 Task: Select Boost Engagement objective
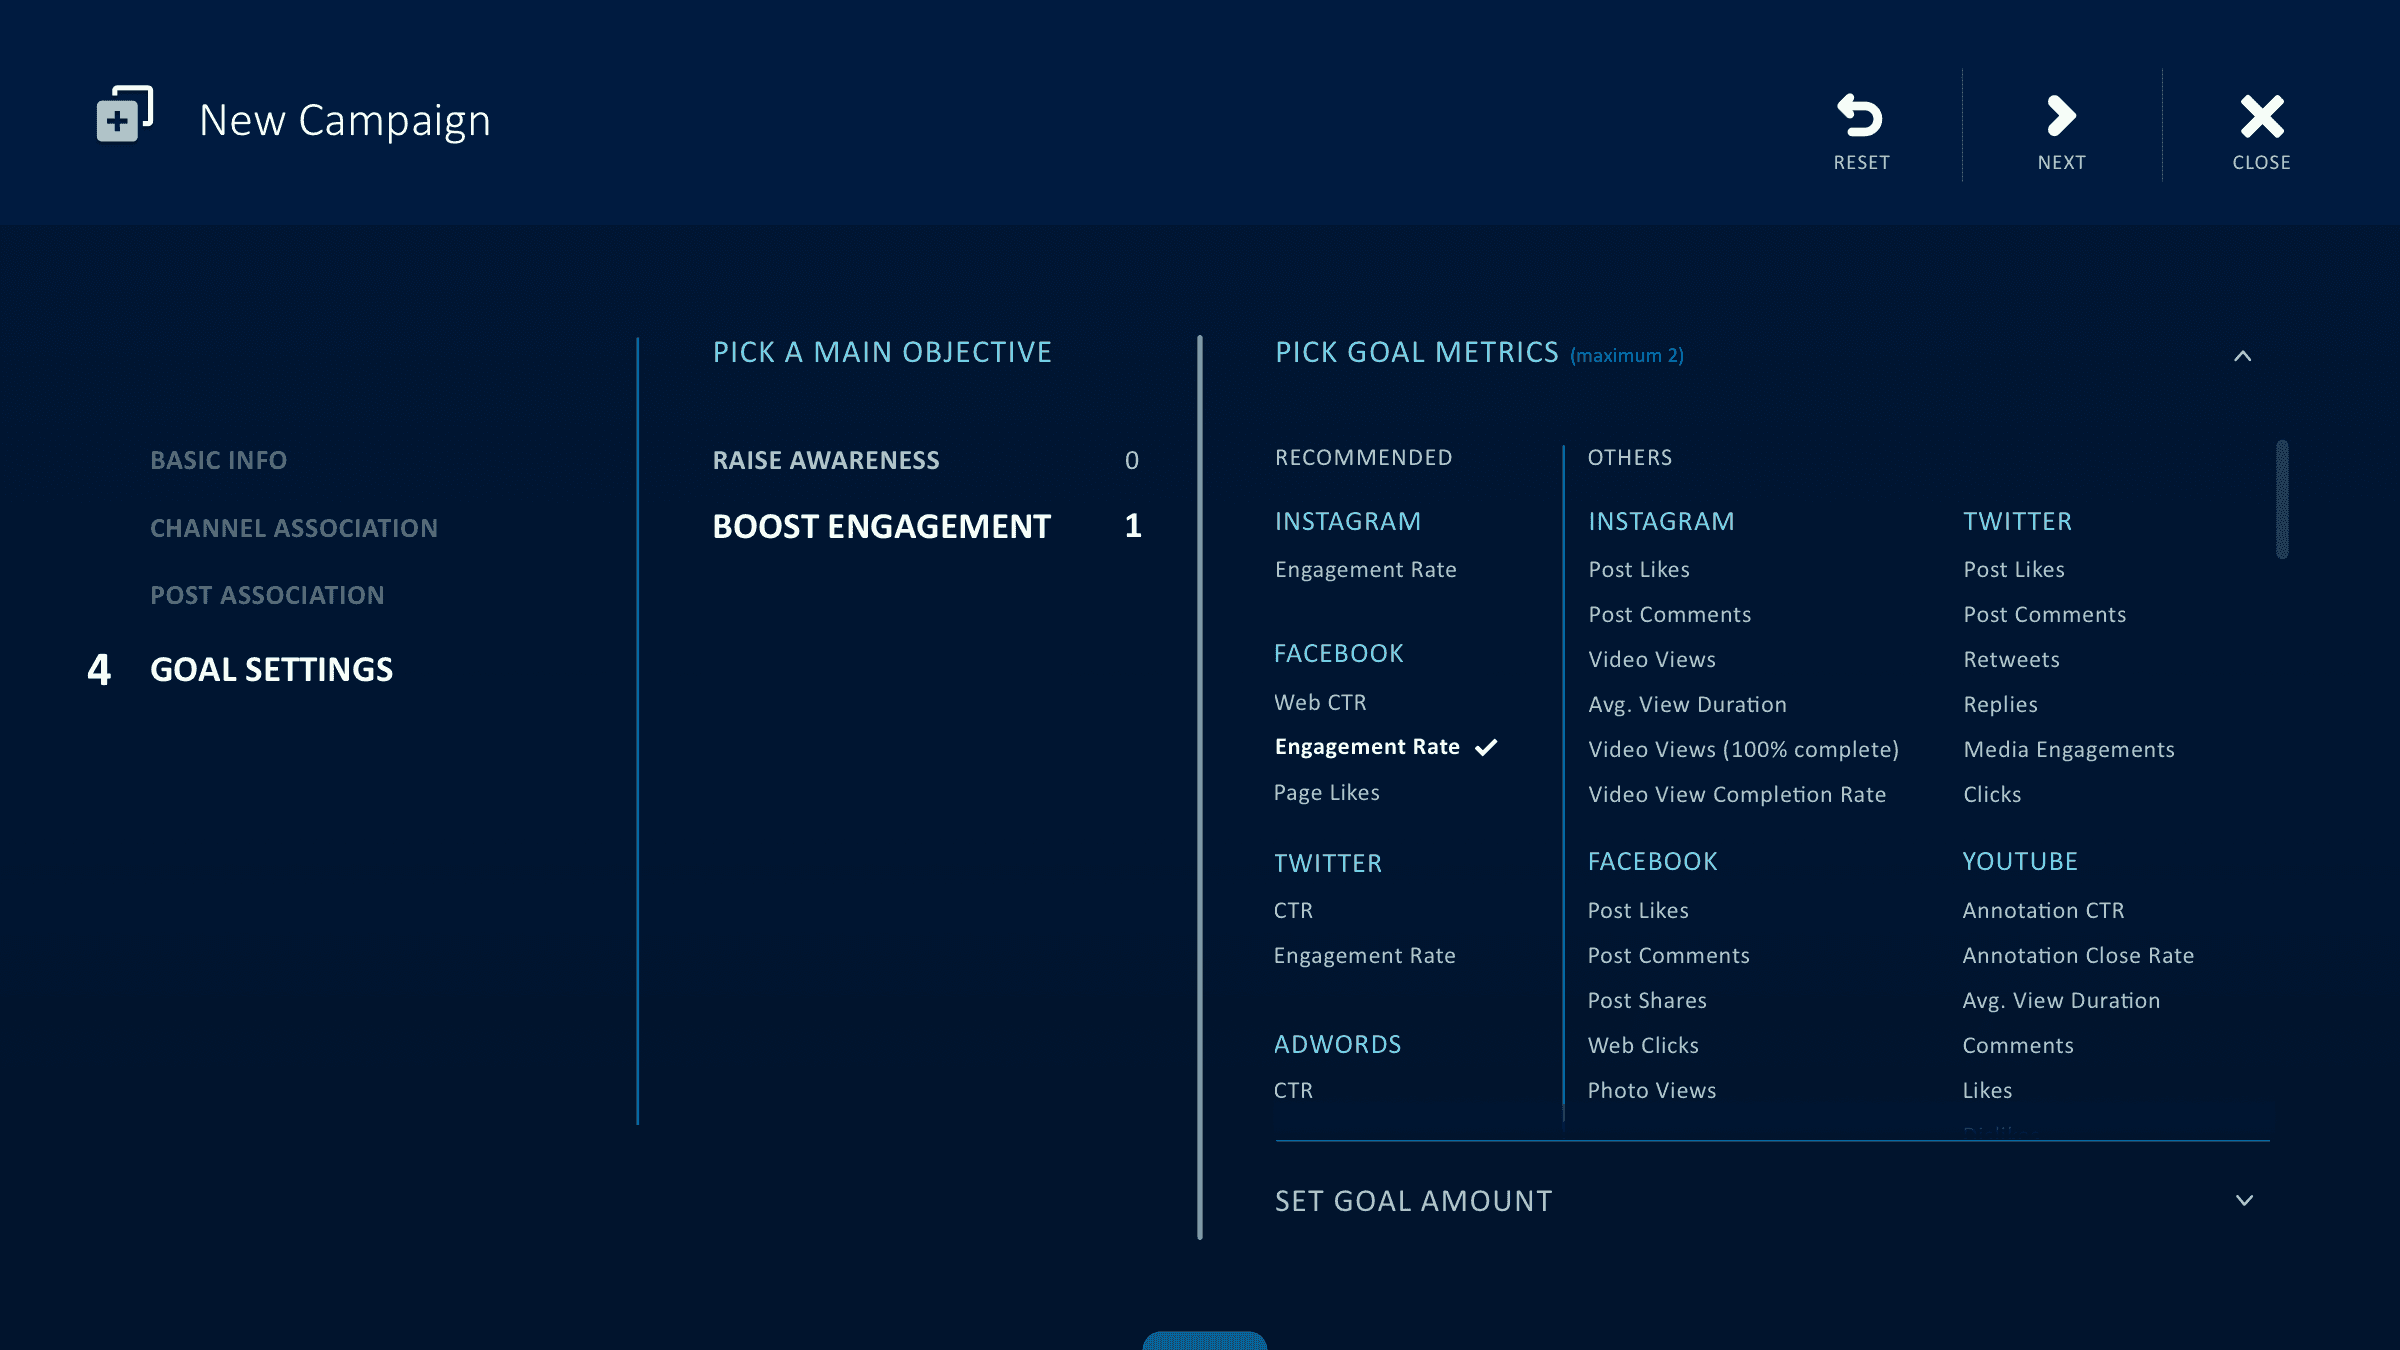[x=881, y=526]
